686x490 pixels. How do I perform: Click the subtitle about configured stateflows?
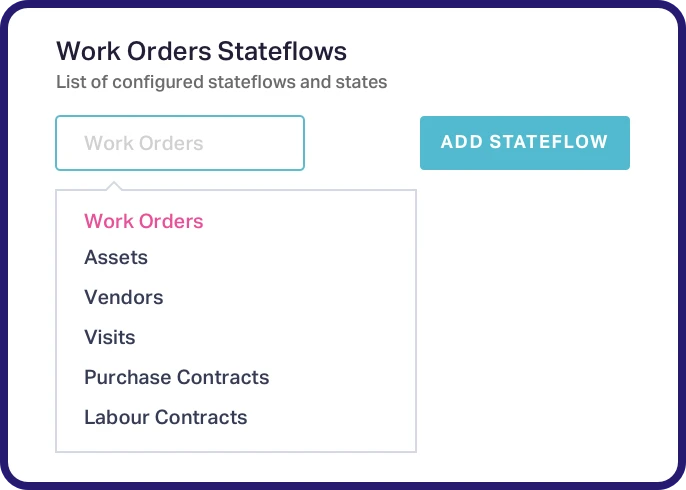pyautogui.click(x=221, y=82)
